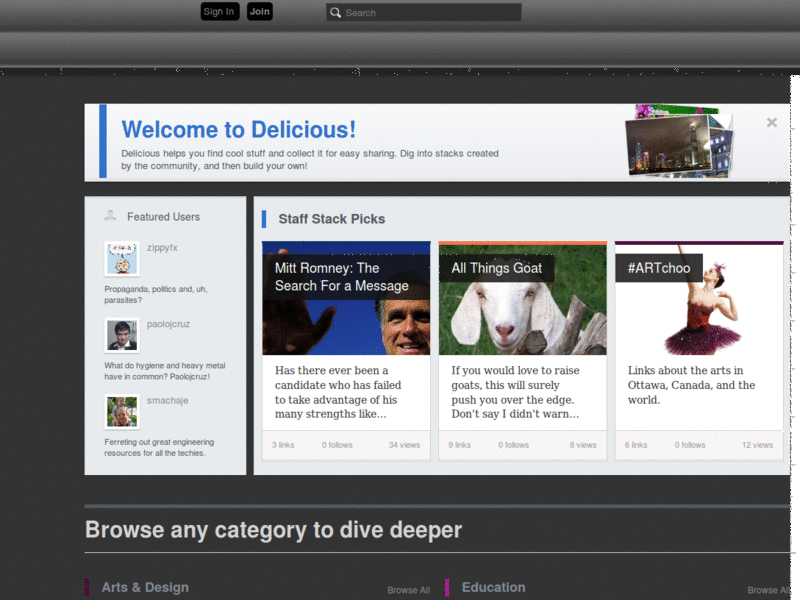
Task: Click '3 links' under Romney stack
Action: point(283,445)
